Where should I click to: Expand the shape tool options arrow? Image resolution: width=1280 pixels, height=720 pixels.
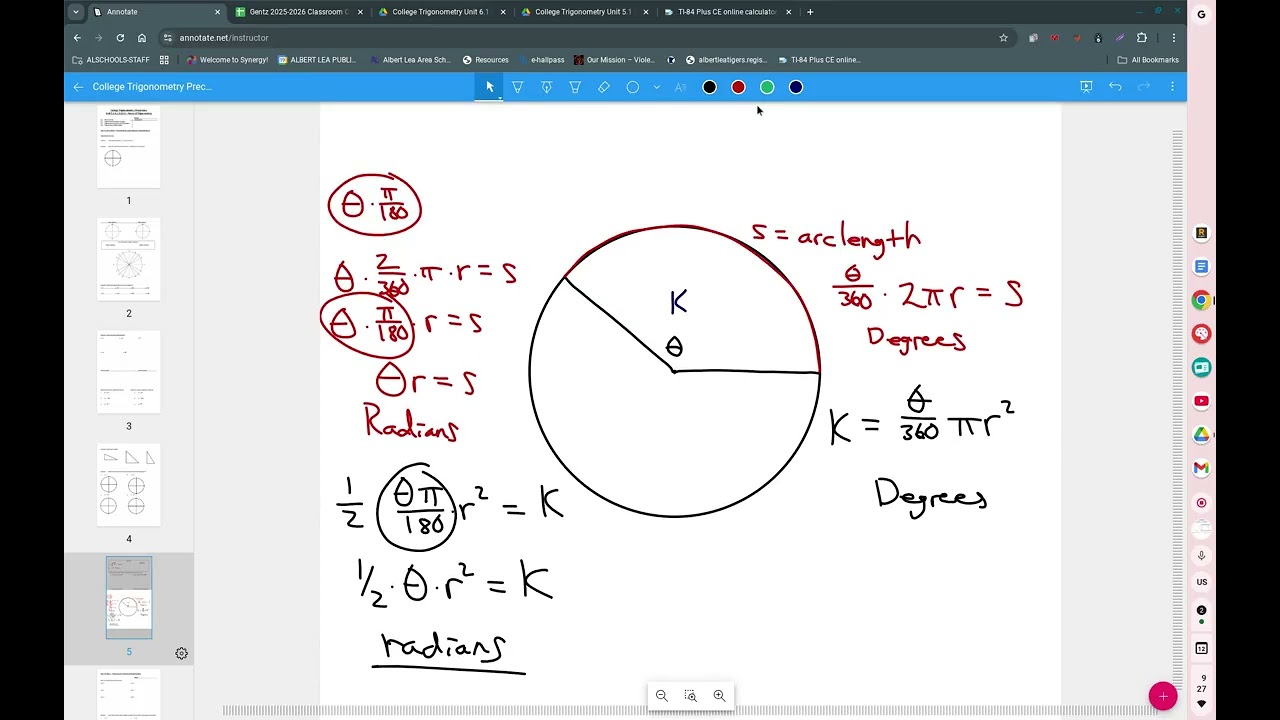coord(657,87)
